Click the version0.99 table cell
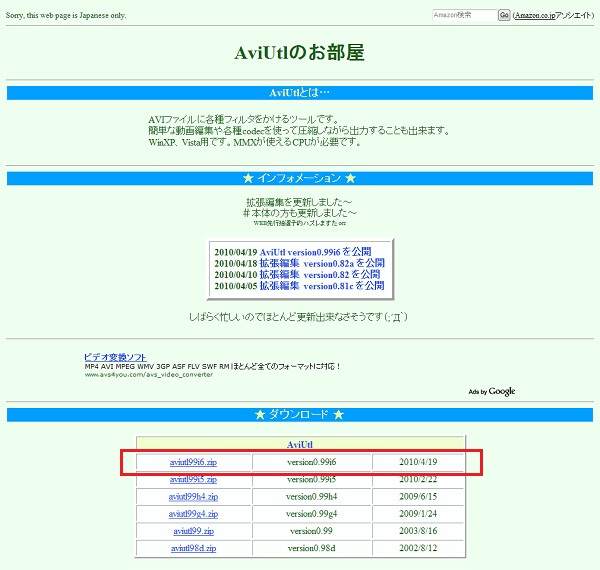600x570 pixels. coord(311,531)
